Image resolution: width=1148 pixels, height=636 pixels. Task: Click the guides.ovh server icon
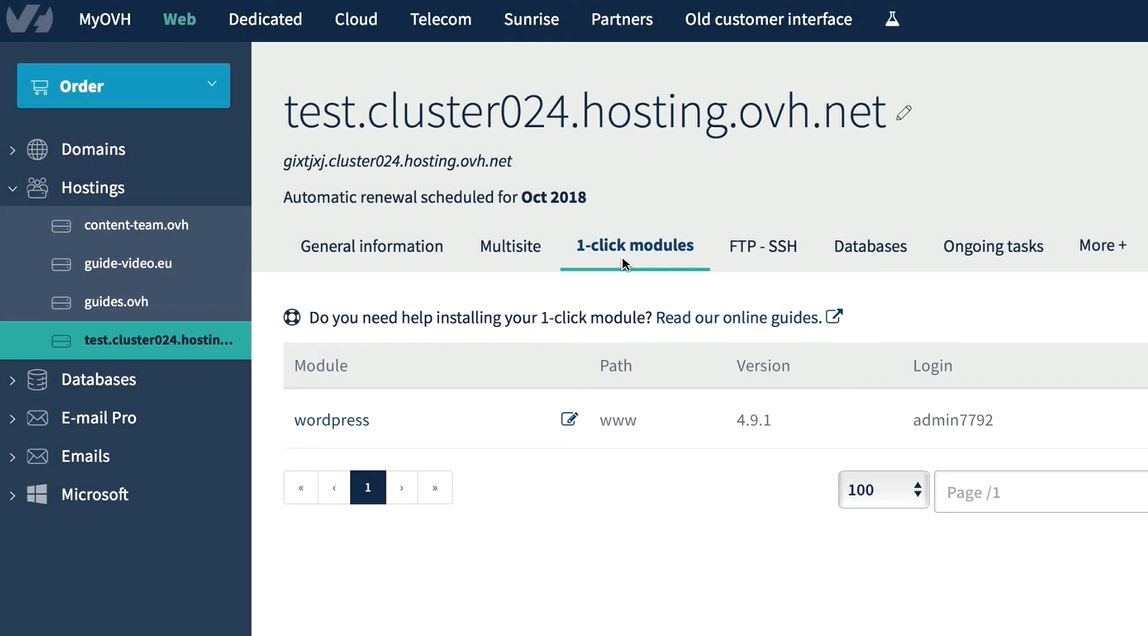pyautogui.click(x=62, y=302)
